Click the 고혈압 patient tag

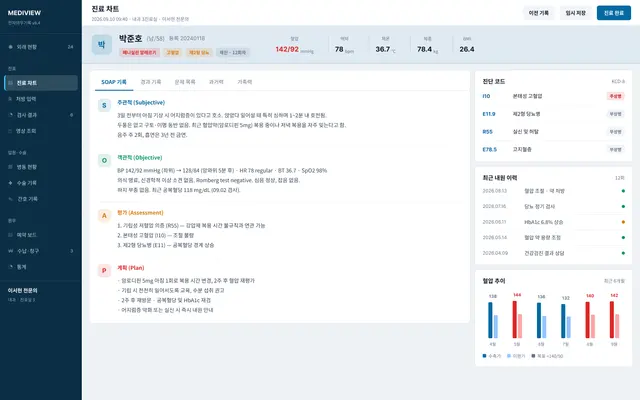point(173,53)
